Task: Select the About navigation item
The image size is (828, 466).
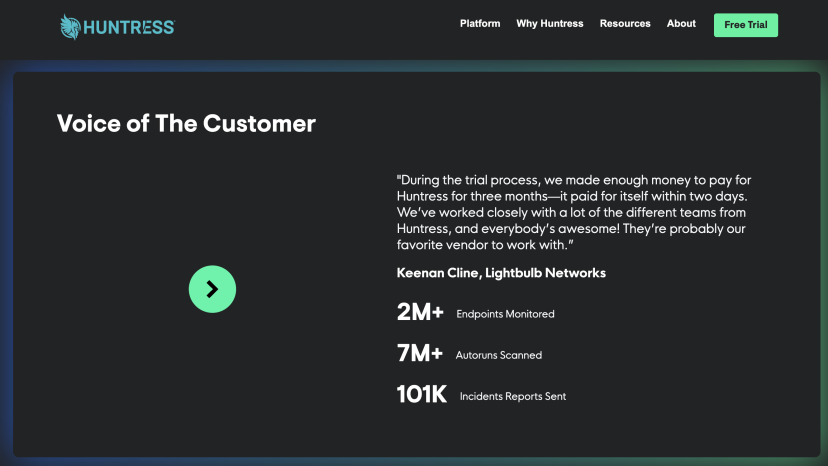Action: [x=681, y=24]
